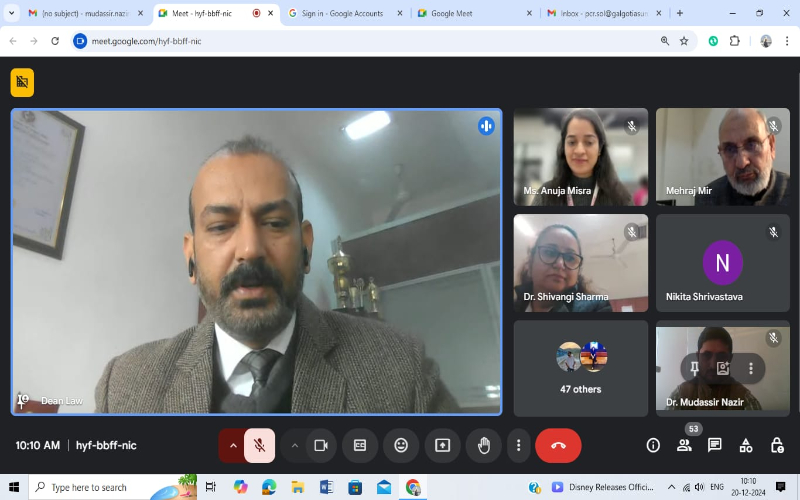
Task: Open chat with everyone
Action: click(715, 445)
